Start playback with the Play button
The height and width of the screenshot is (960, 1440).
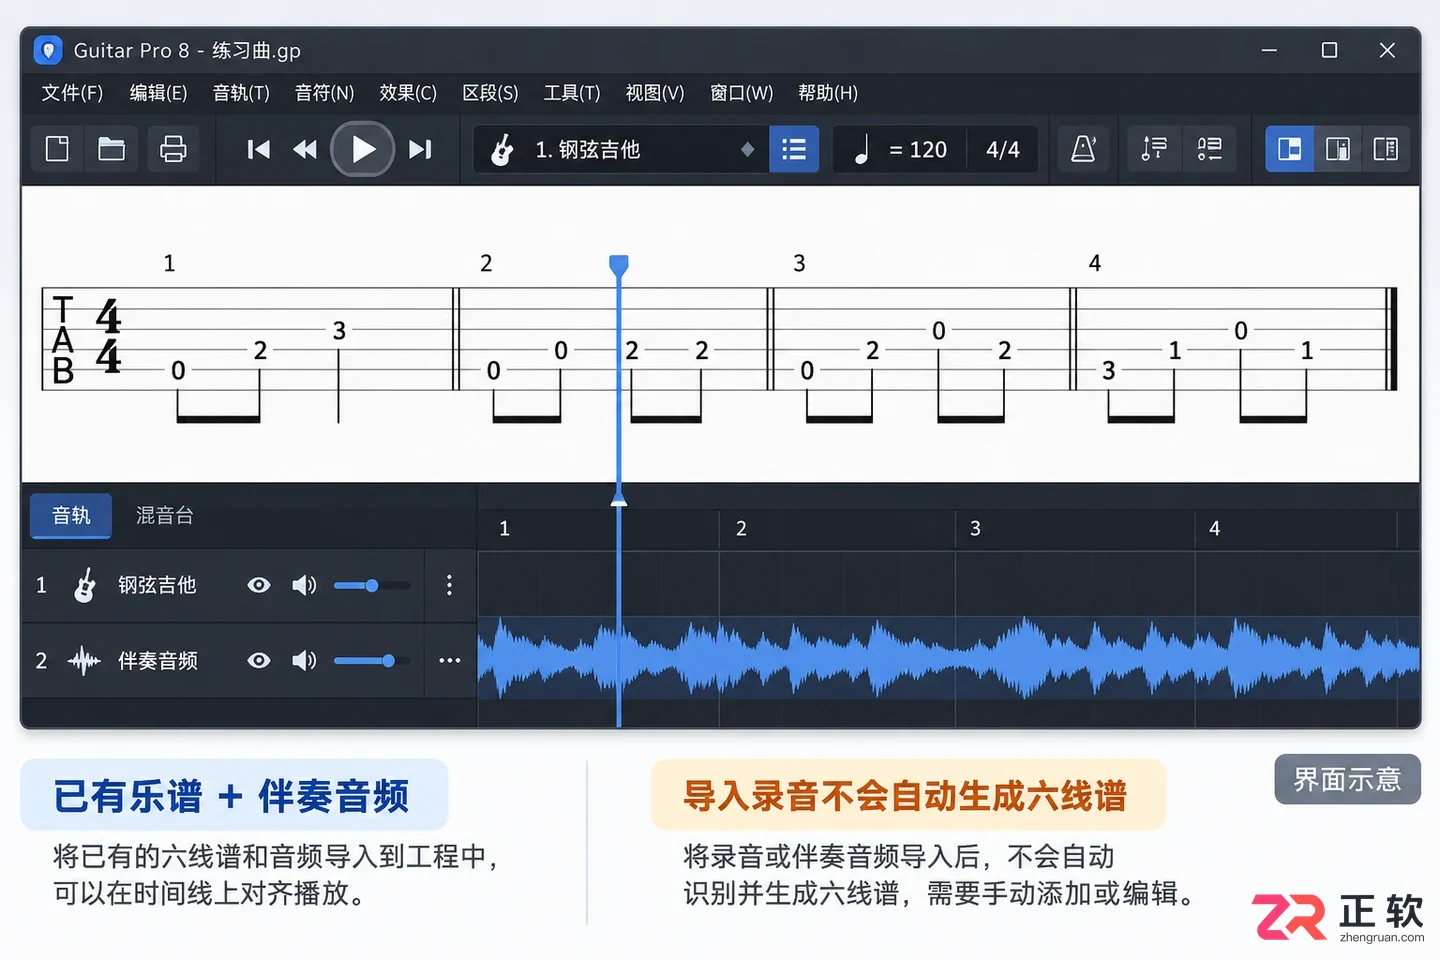[363, 149]
